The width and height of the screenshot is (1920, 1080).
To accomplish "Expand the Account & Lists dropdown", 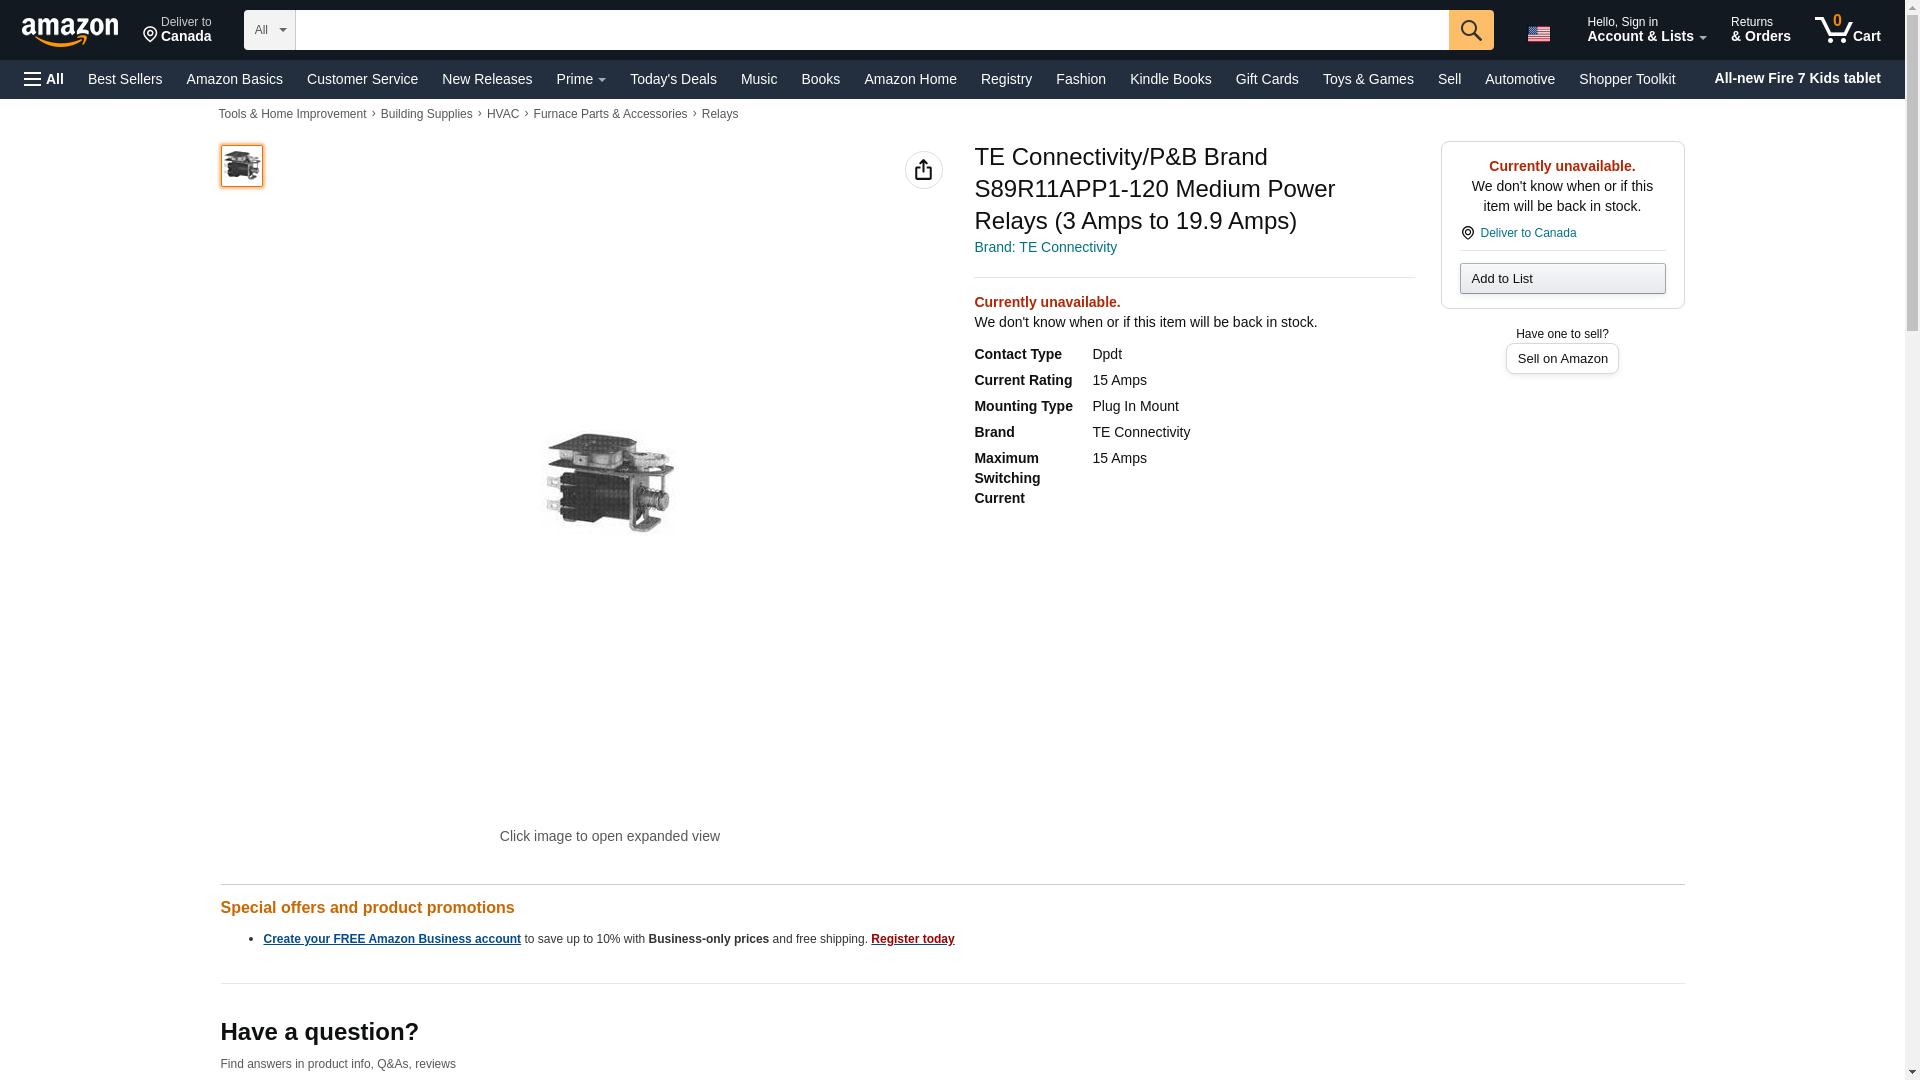I will click(1646, 30).
